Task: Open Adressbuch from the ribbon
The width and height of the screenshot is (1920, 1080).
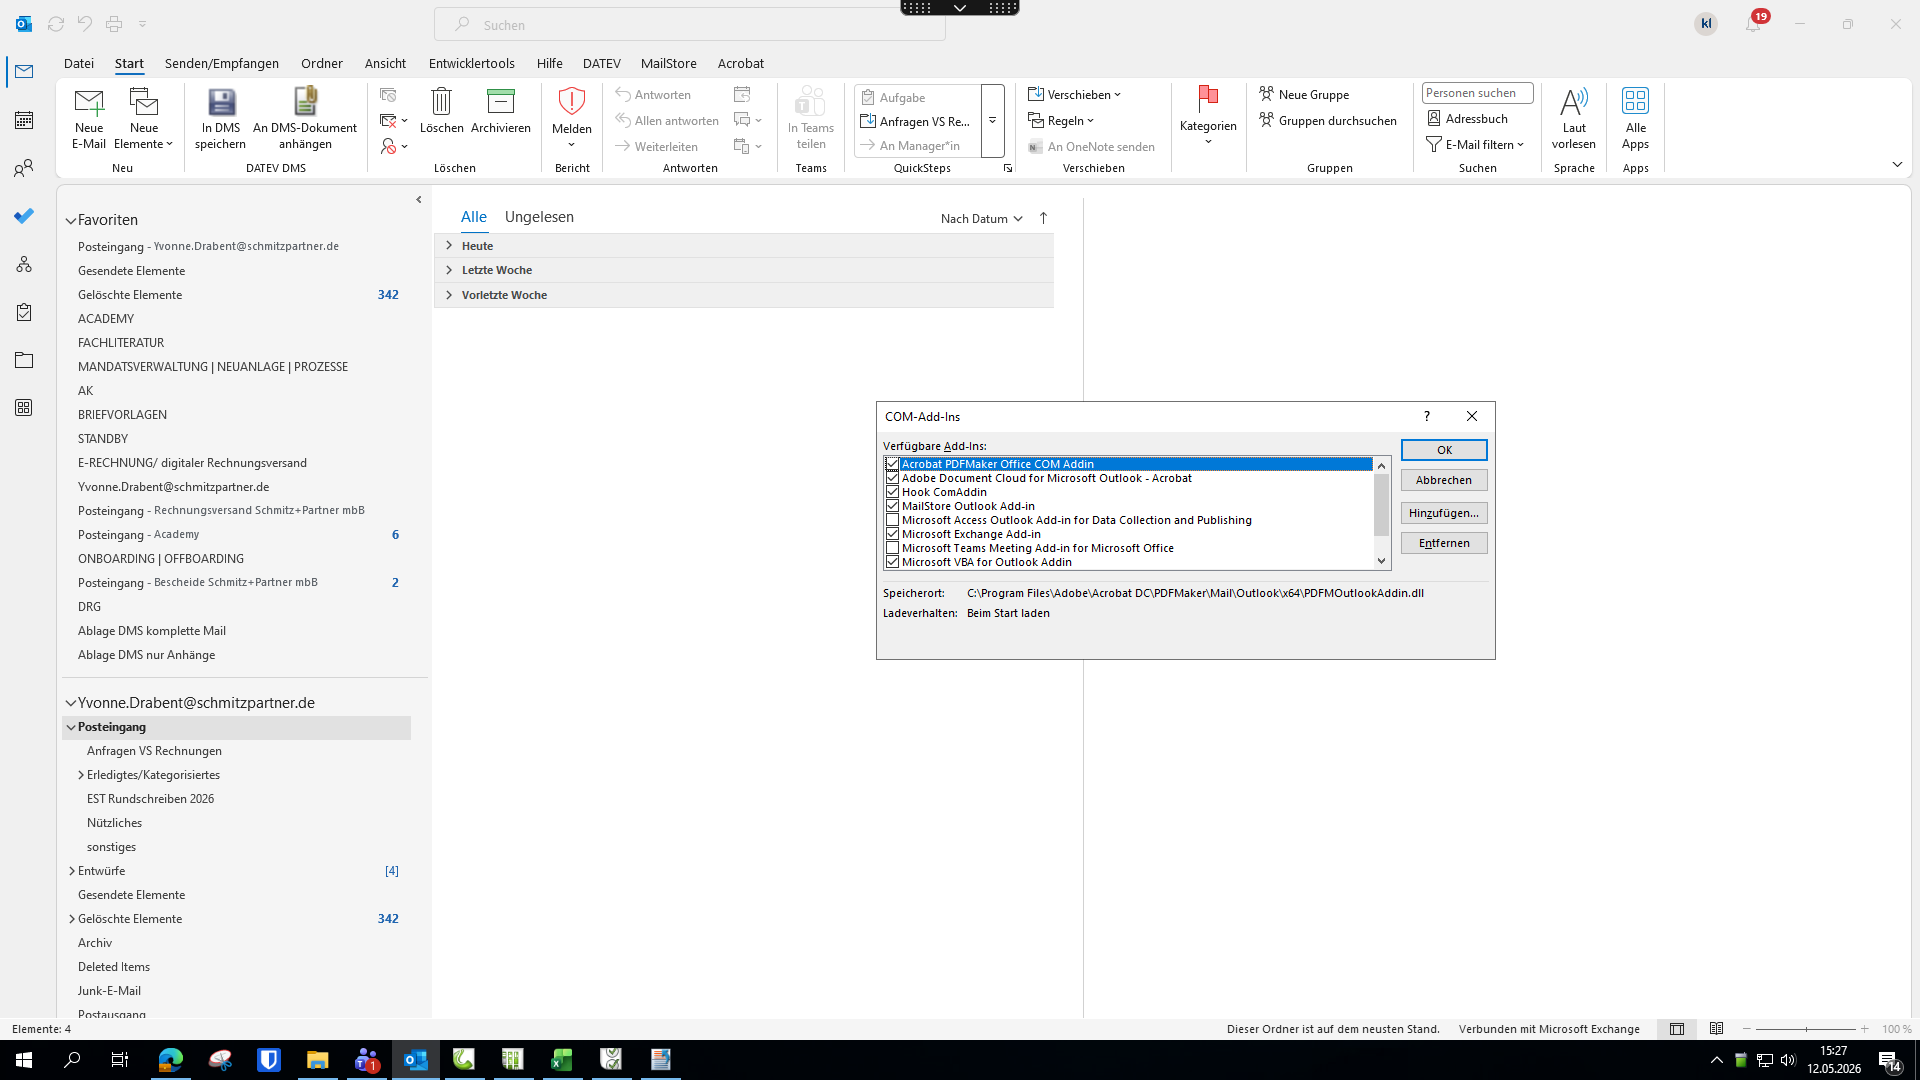Action: point(1468,118)
